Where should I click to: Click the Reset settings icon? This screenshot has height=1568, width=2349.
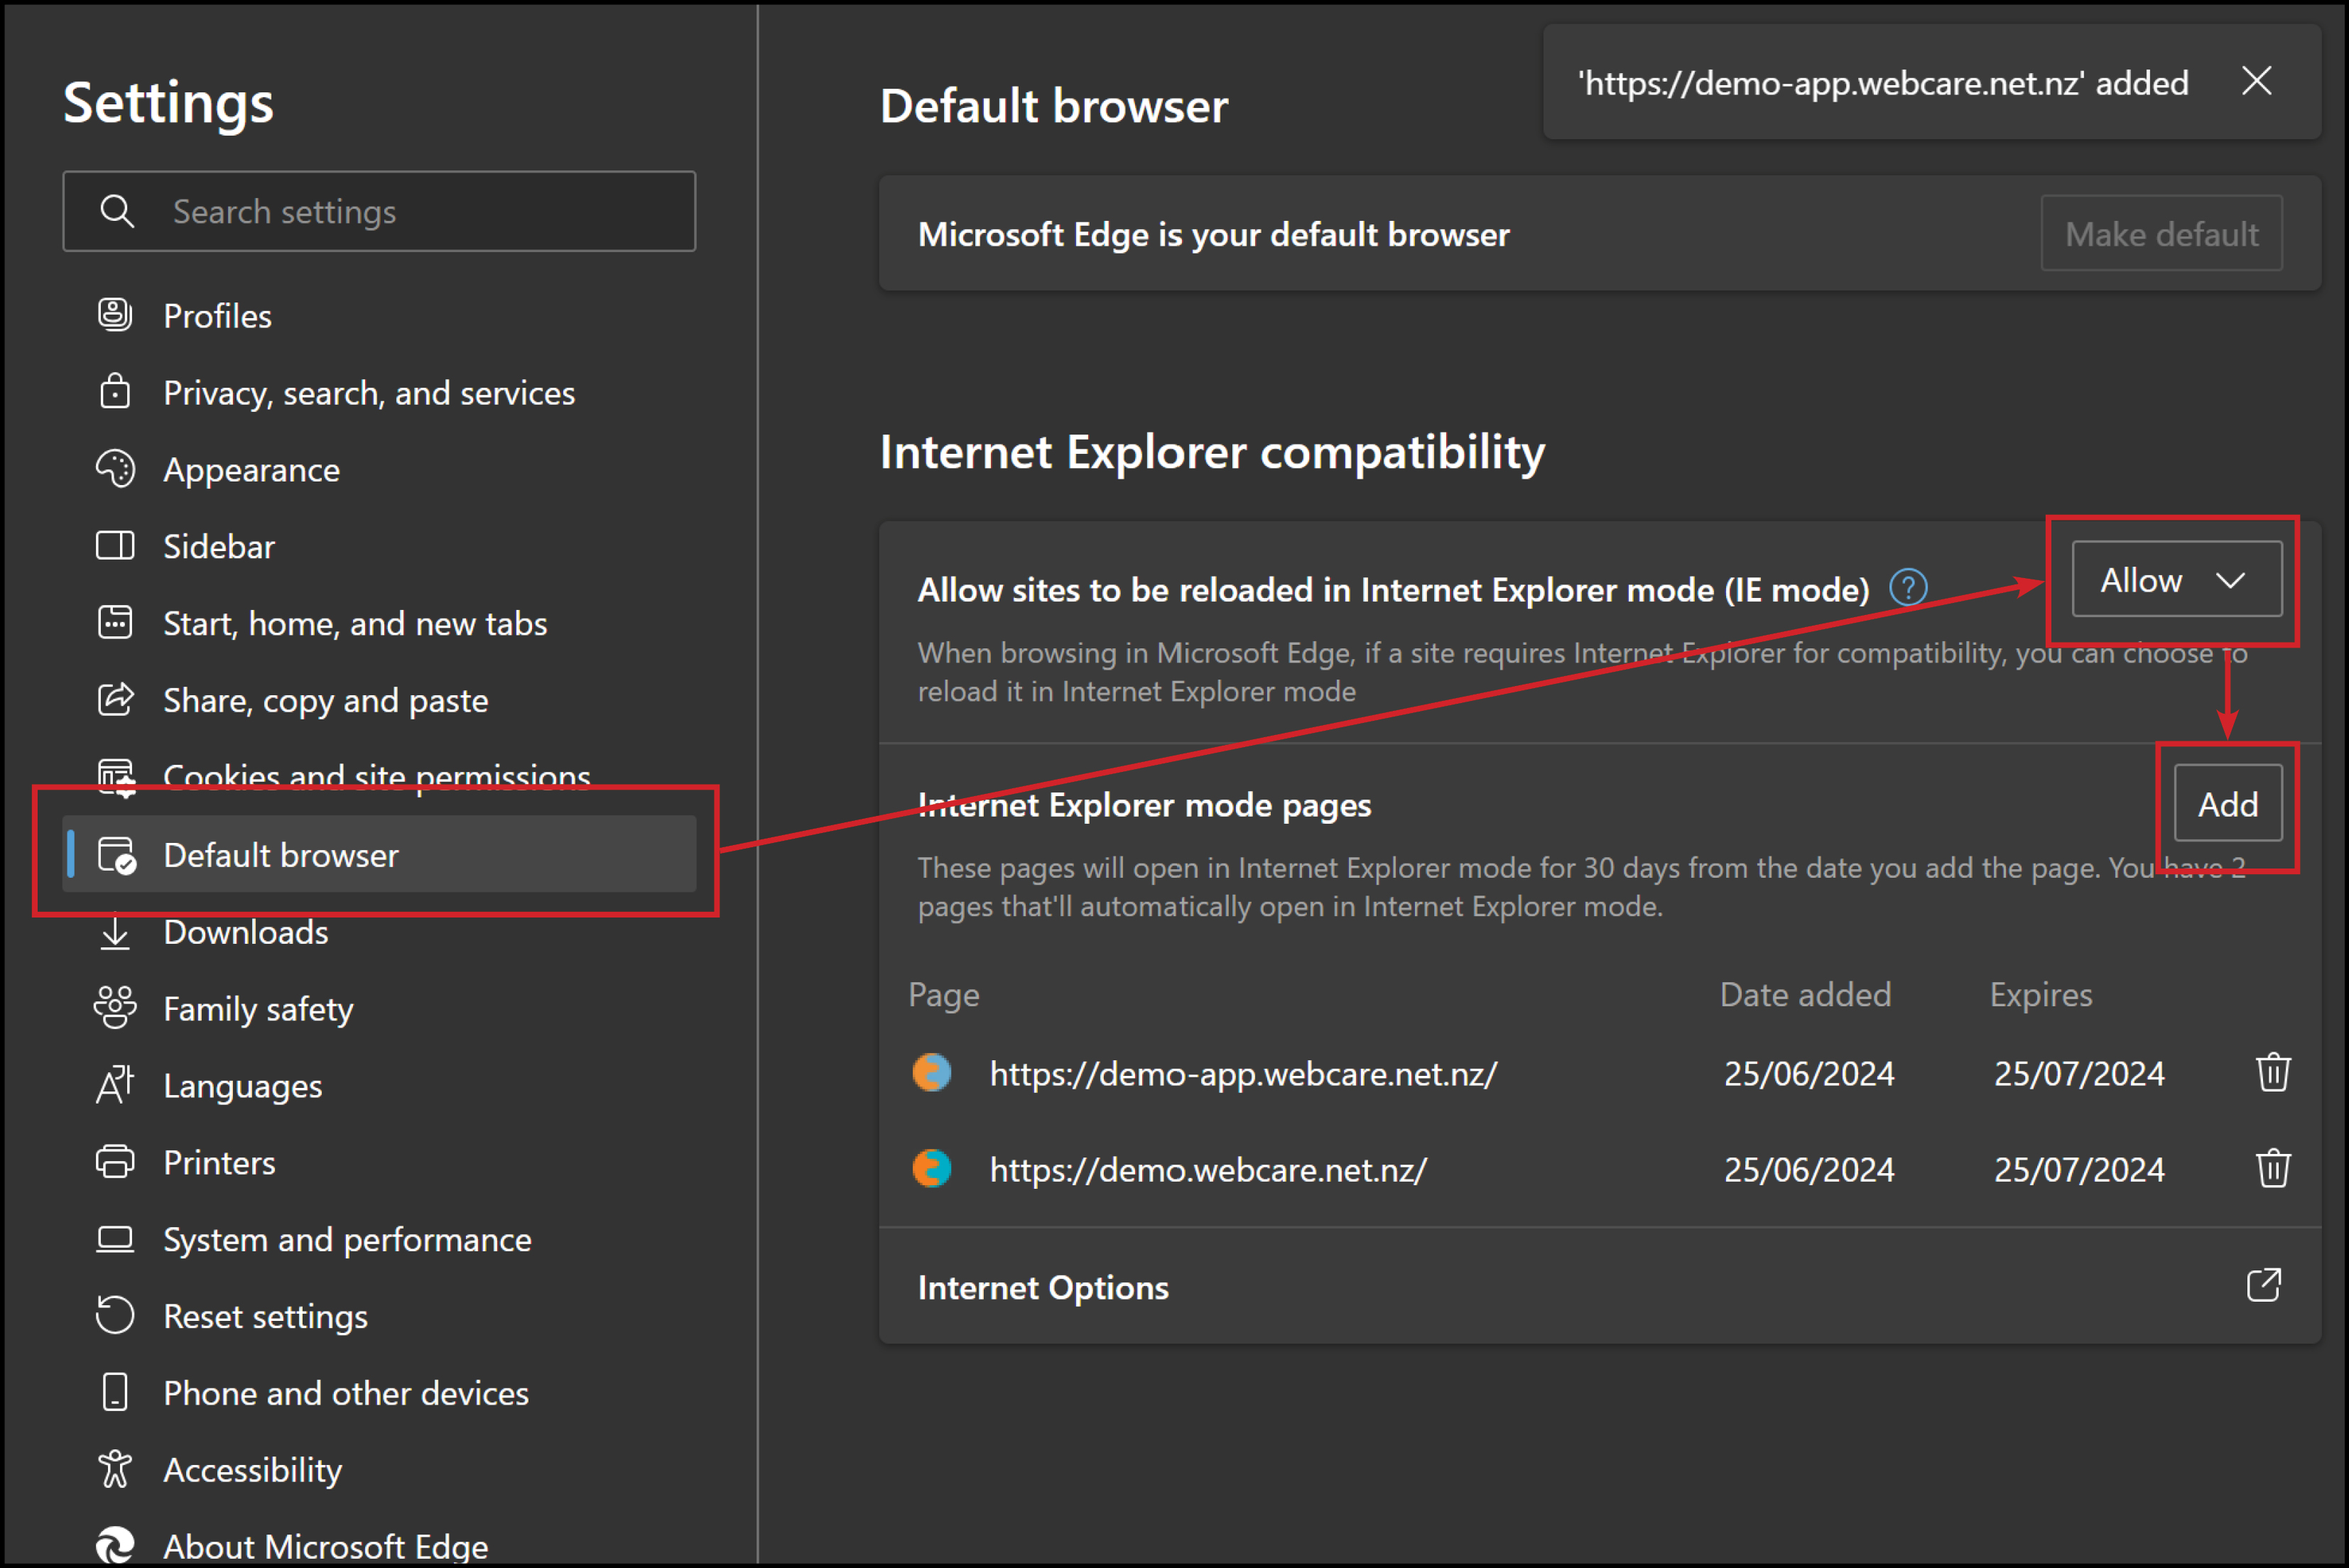pos(115,1316)
